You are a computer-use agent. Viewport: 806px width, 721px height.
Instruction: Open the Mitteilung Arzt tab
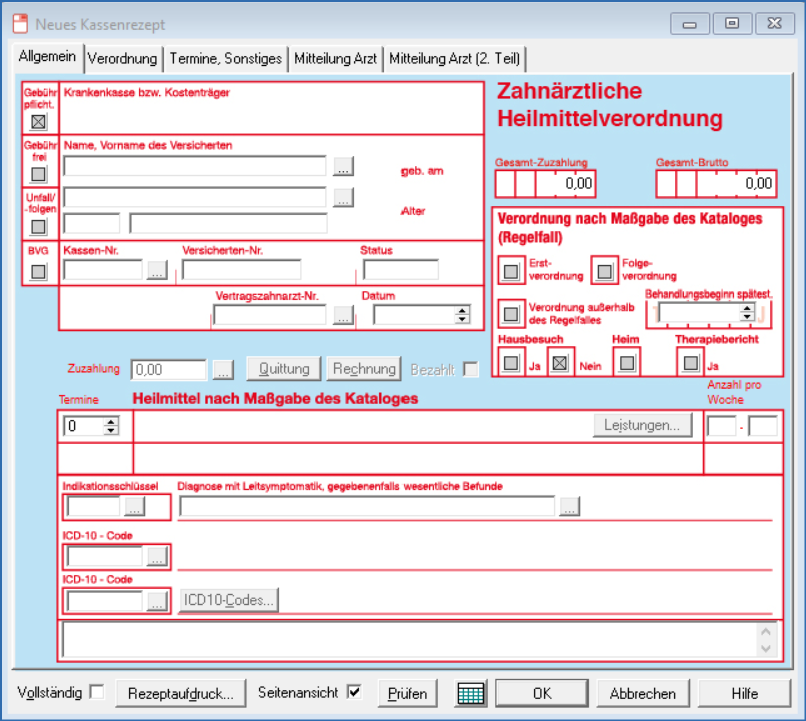(x=336, y=58)
